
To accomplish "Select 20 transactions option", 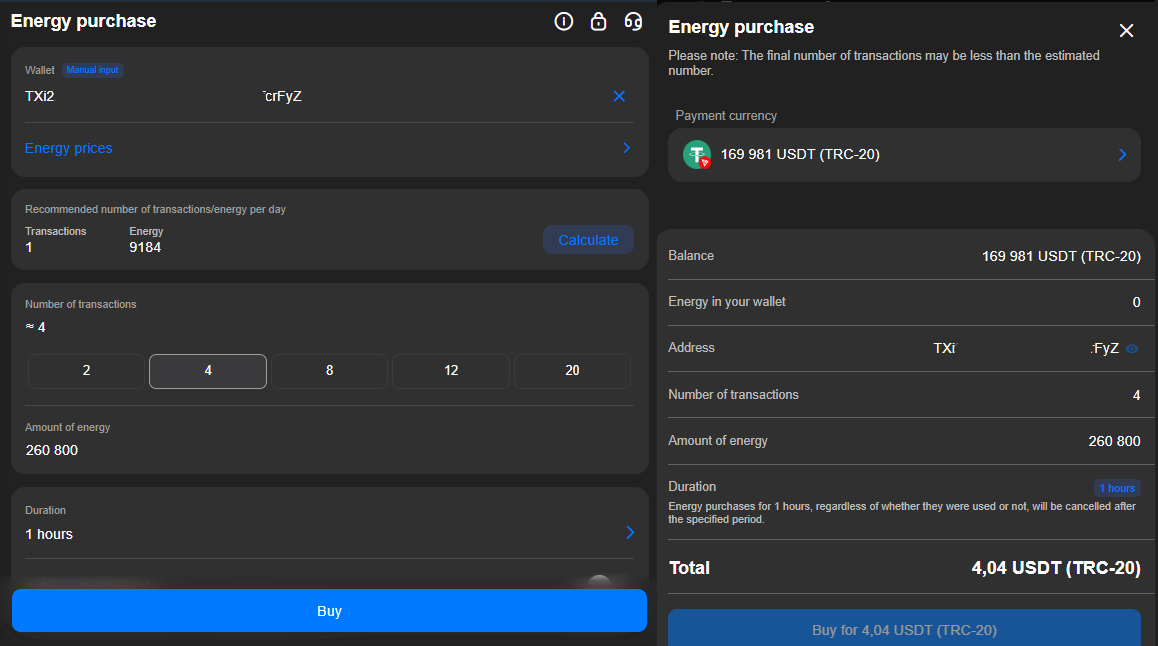I will (572, 371).
